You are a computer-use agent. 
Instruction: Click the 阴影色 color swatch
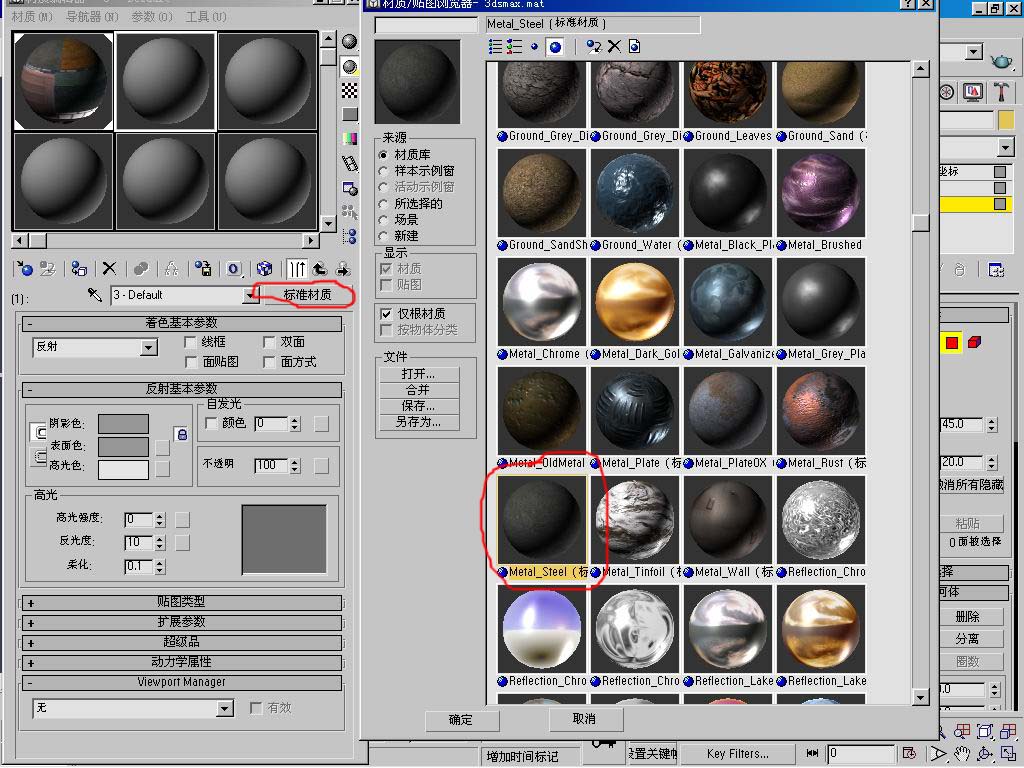pos(123,424)
